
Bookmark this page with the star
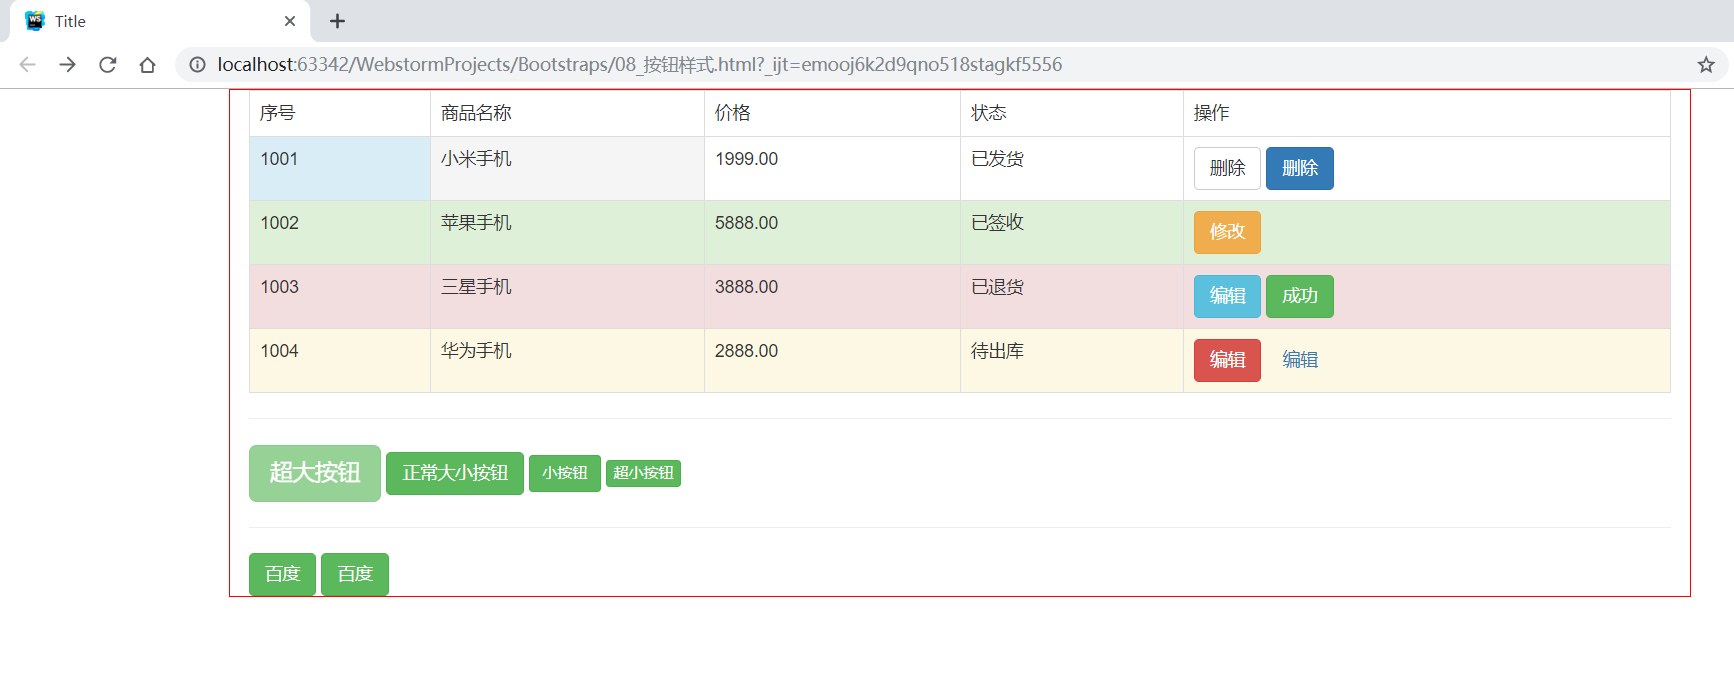pyautogui.click(x=1706, y=65)
